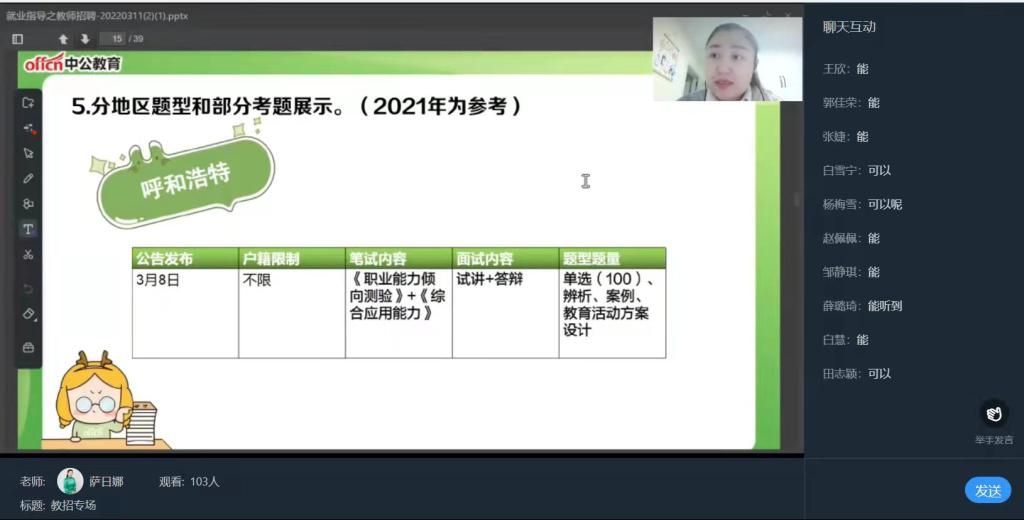Go to next slide with down arrow
The image size is (1024, 520).
click(85, 39)
